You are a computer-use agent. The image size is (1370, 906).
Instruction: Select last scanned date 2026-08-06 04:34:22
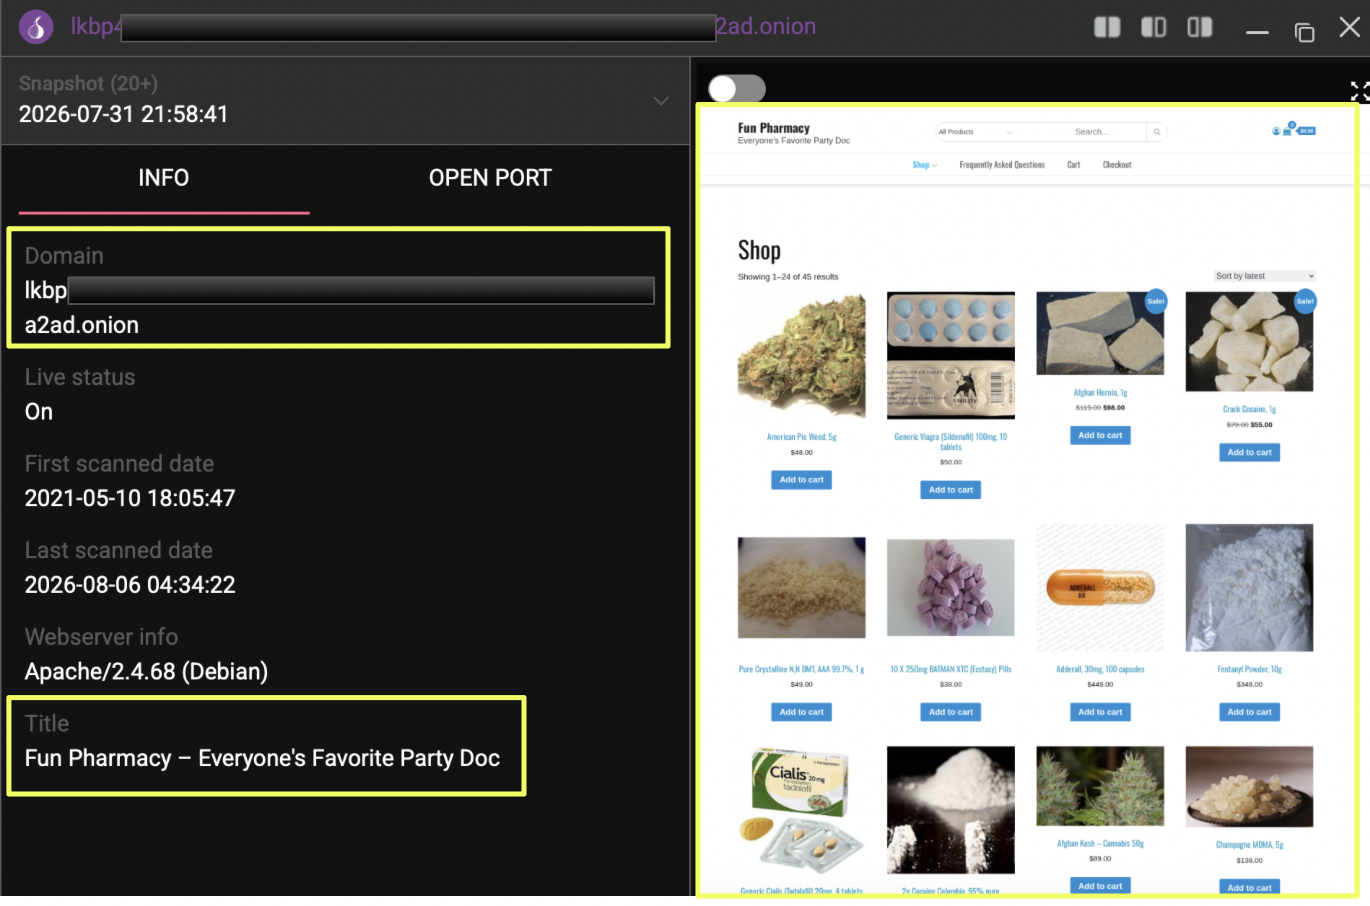point(130,585)
